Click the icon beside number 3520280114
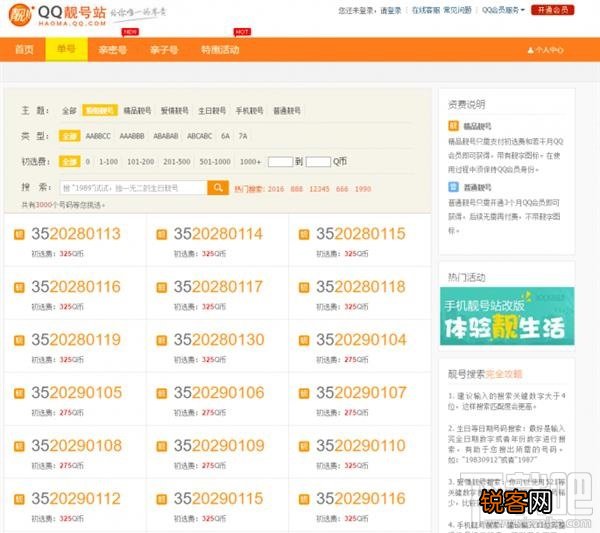Image resolution: width=600 pixels, height=533 pixels. point(161,234)
